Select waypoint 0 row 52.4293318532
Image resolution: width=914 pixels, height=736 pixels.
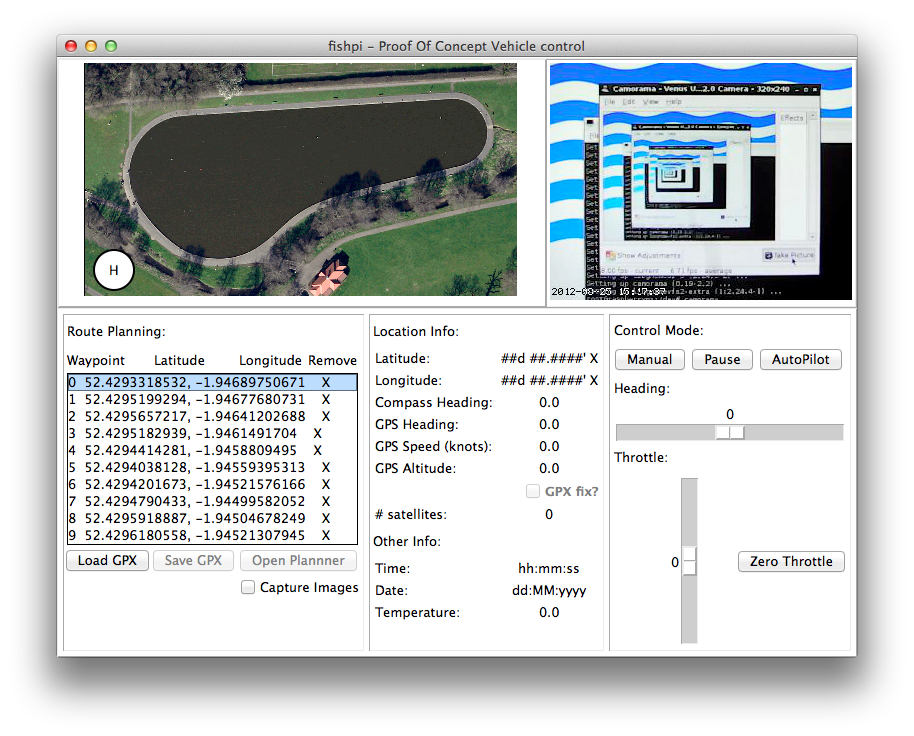pyautogui.click(x=212, y=382)
